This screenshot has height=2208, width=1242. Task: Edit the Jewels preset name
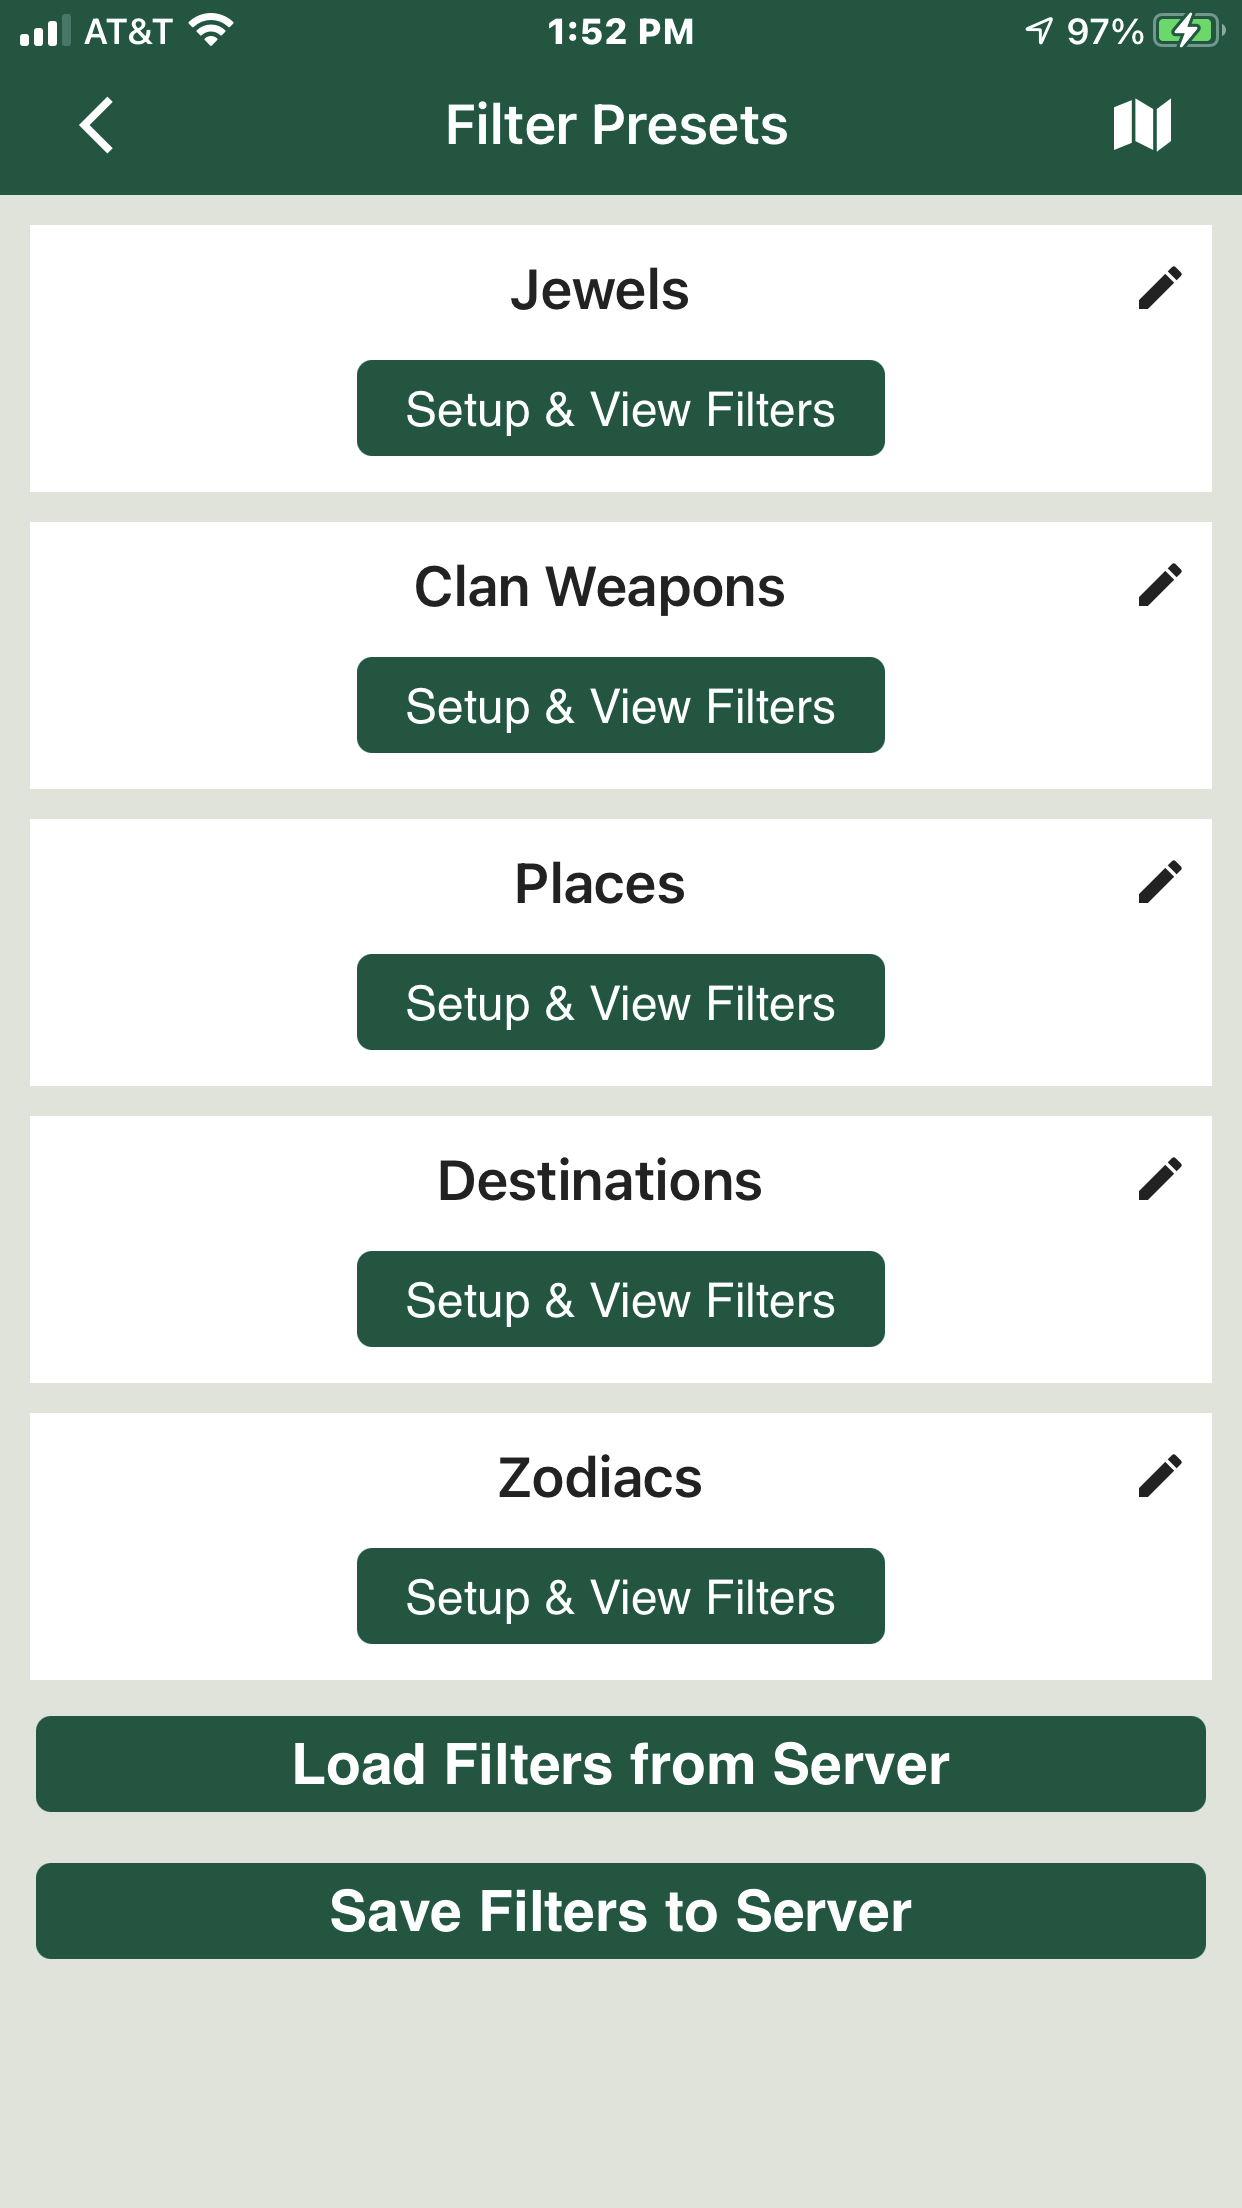tap(1160, 288)
